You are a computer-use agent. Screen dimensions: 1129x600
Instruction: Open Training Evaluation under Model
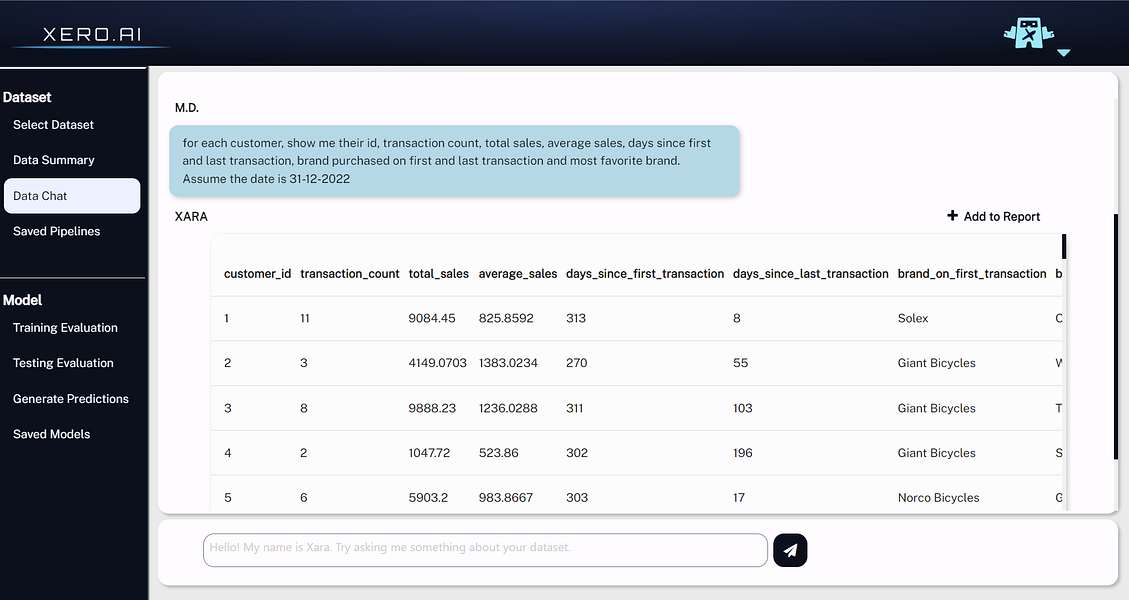pos(65,327)
